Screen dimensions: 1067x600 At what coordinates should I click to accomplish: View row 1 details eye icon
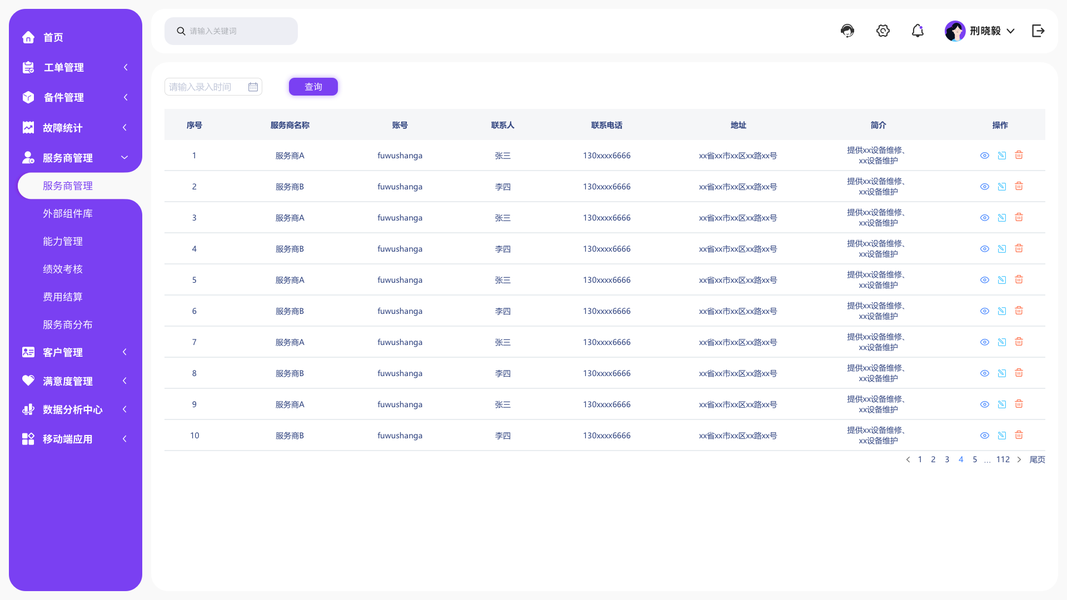[x=985, y=156]
